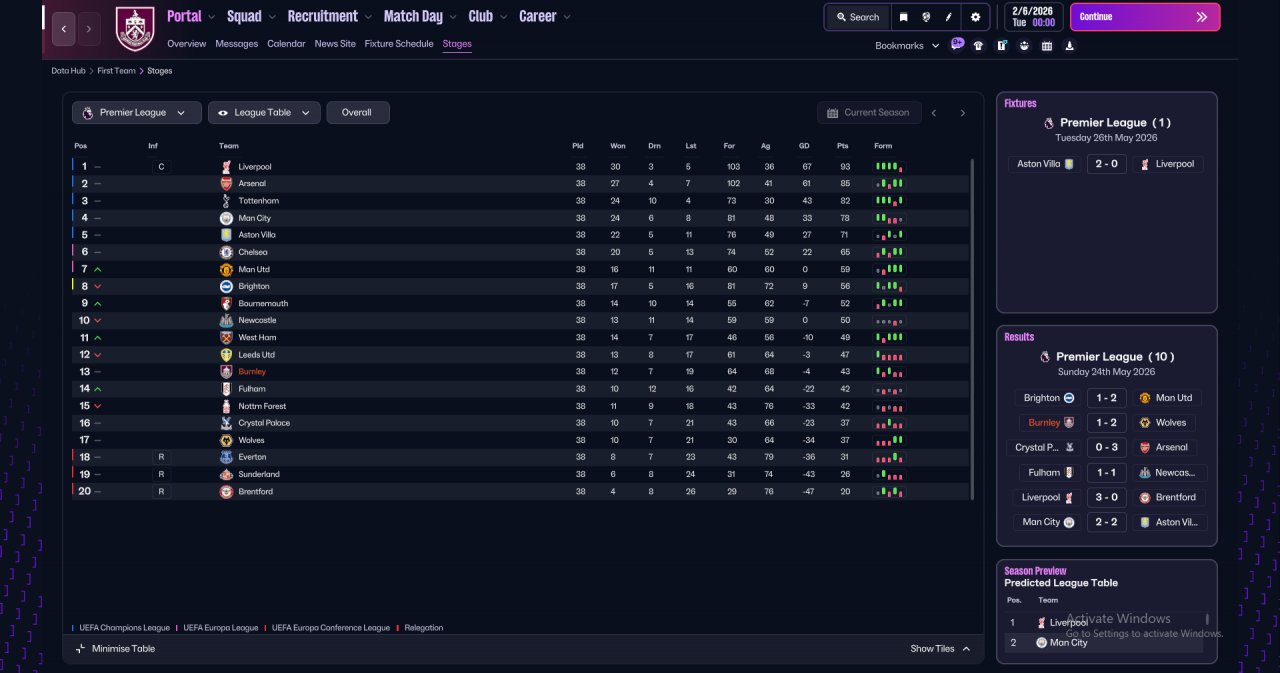The width and height of the screenshot is (1280, 673).
Task: Click the Burnley 1 - 2 Wolves result score
Action: 1107,422
